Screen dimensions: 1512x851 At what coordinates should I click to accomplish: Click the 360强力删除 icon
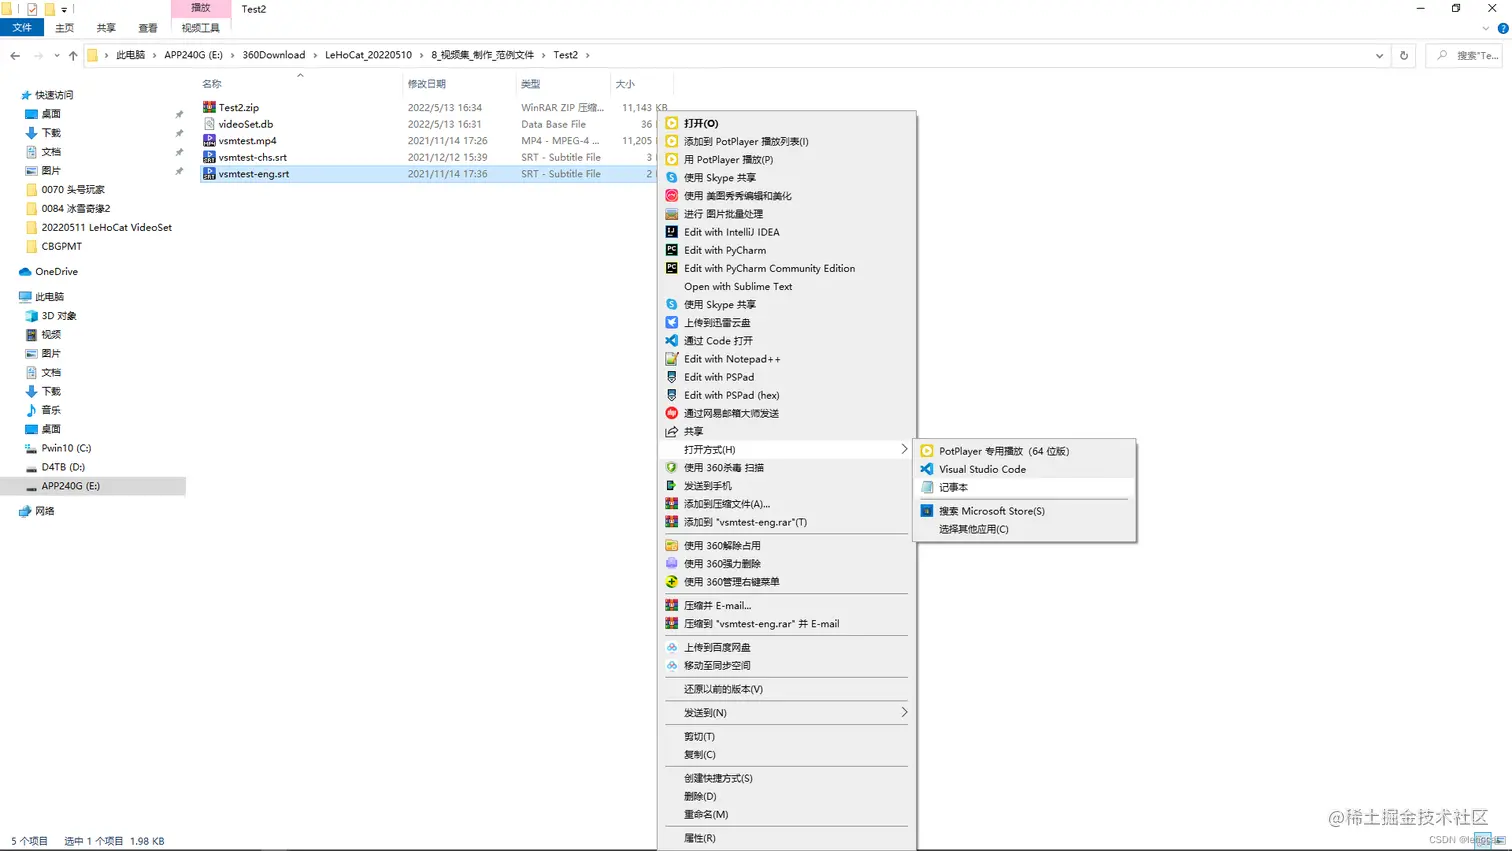[672, 563]
